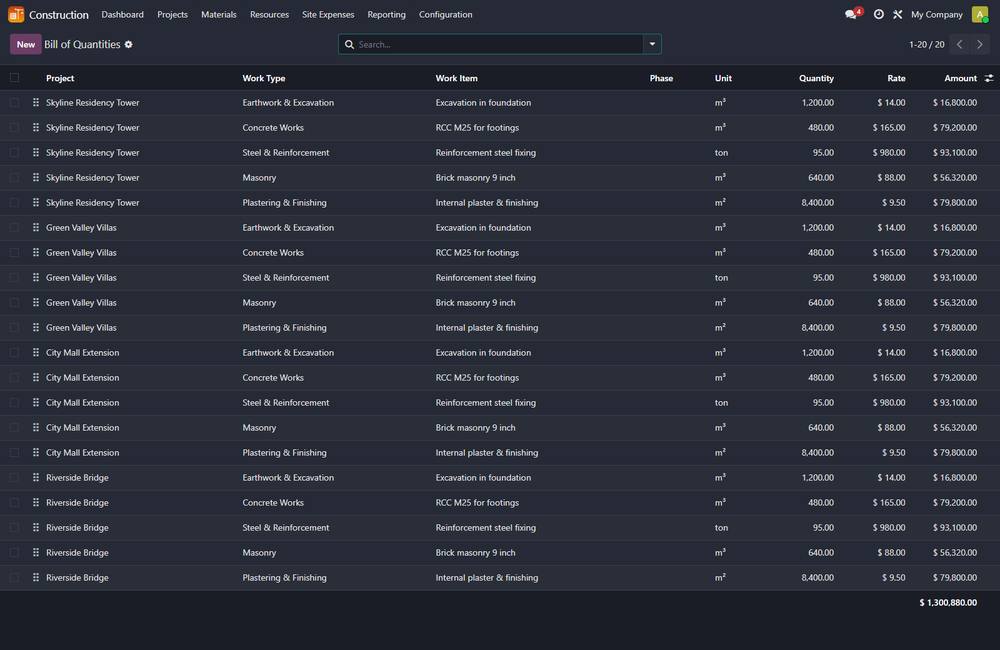Sort by Amount column header

pos(960,78)
